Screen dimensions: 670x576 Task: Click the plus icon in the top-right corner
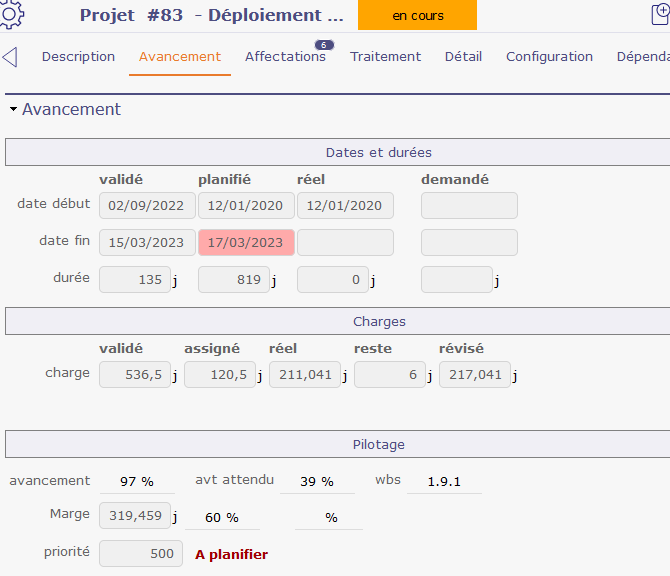[x=660, y=14]
